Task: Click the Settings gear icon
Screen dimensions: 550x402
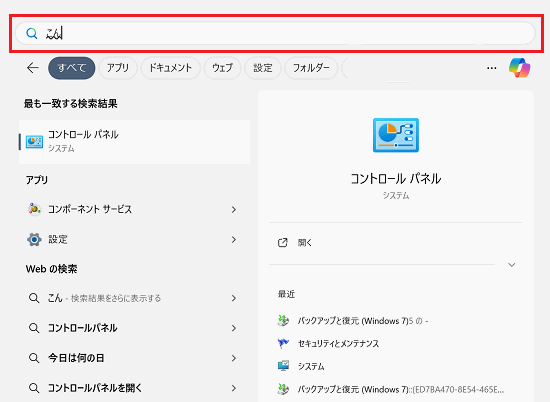Action: 34,240
